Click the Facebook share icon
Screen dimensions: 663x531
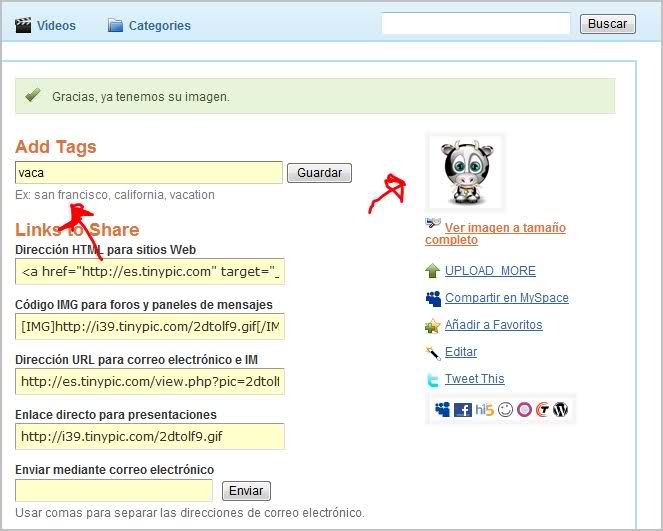462,410
